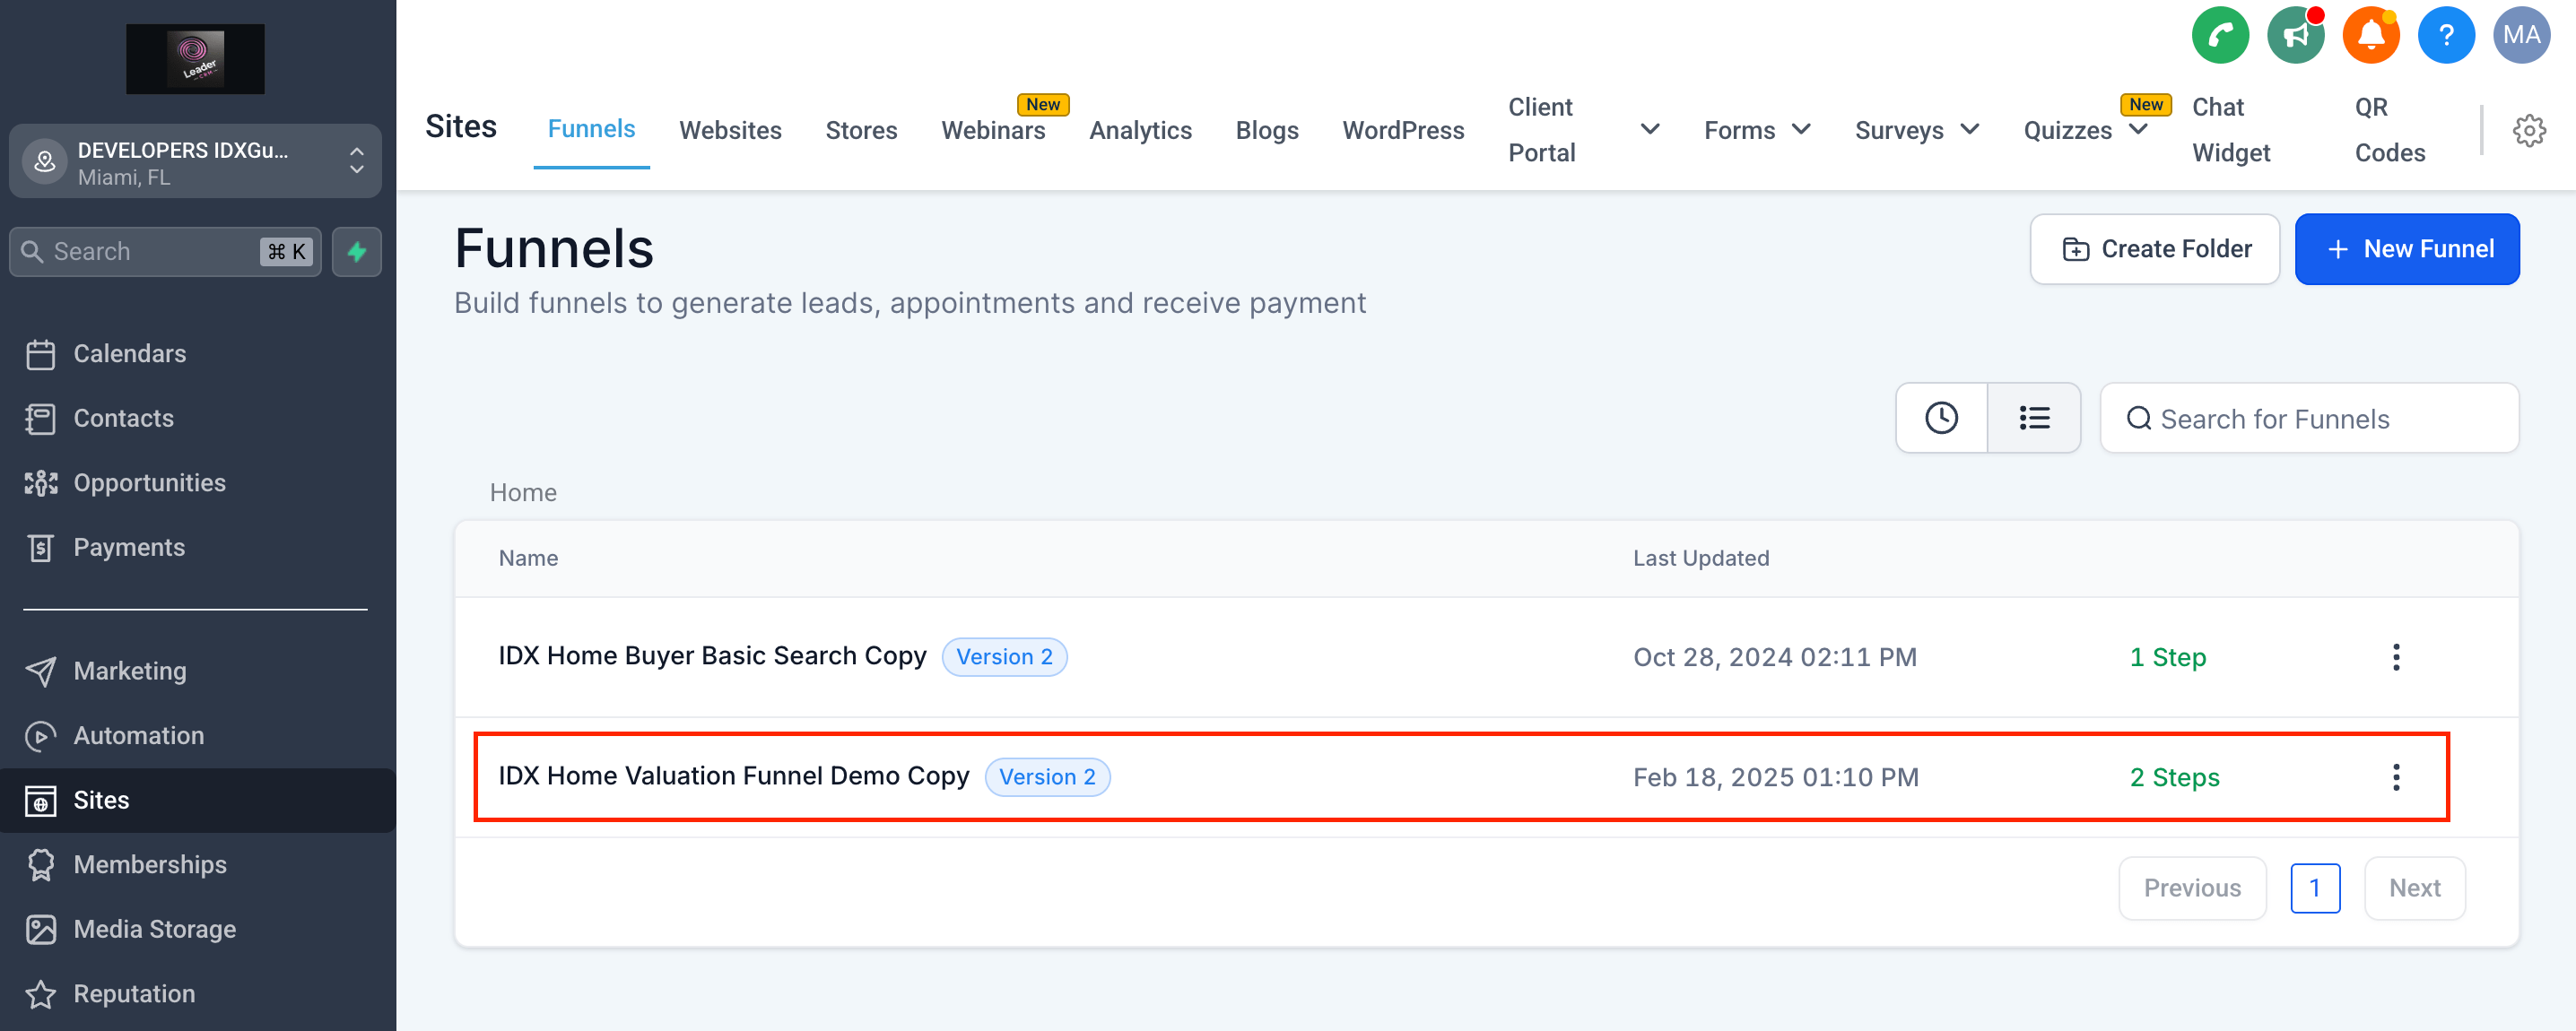Screen dimensions: 2576x1031
Task: Expand the Surveys dropdown
Action: click(1916, 130)
